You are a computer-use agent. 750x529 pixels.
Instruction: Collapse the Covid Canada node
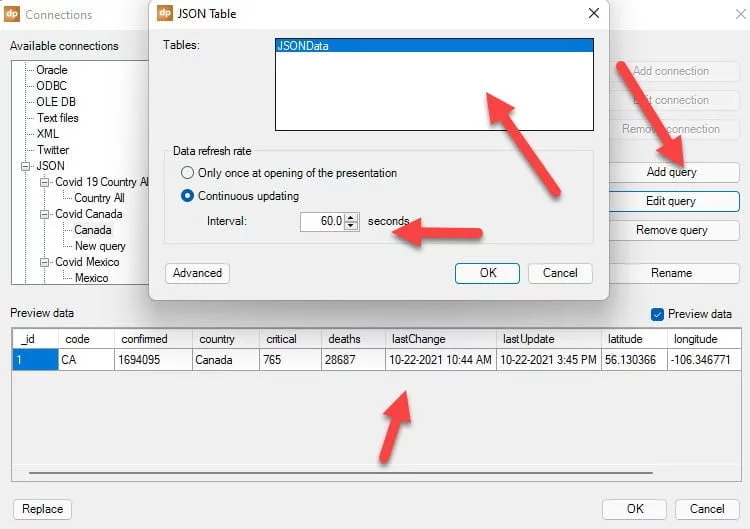44,214
